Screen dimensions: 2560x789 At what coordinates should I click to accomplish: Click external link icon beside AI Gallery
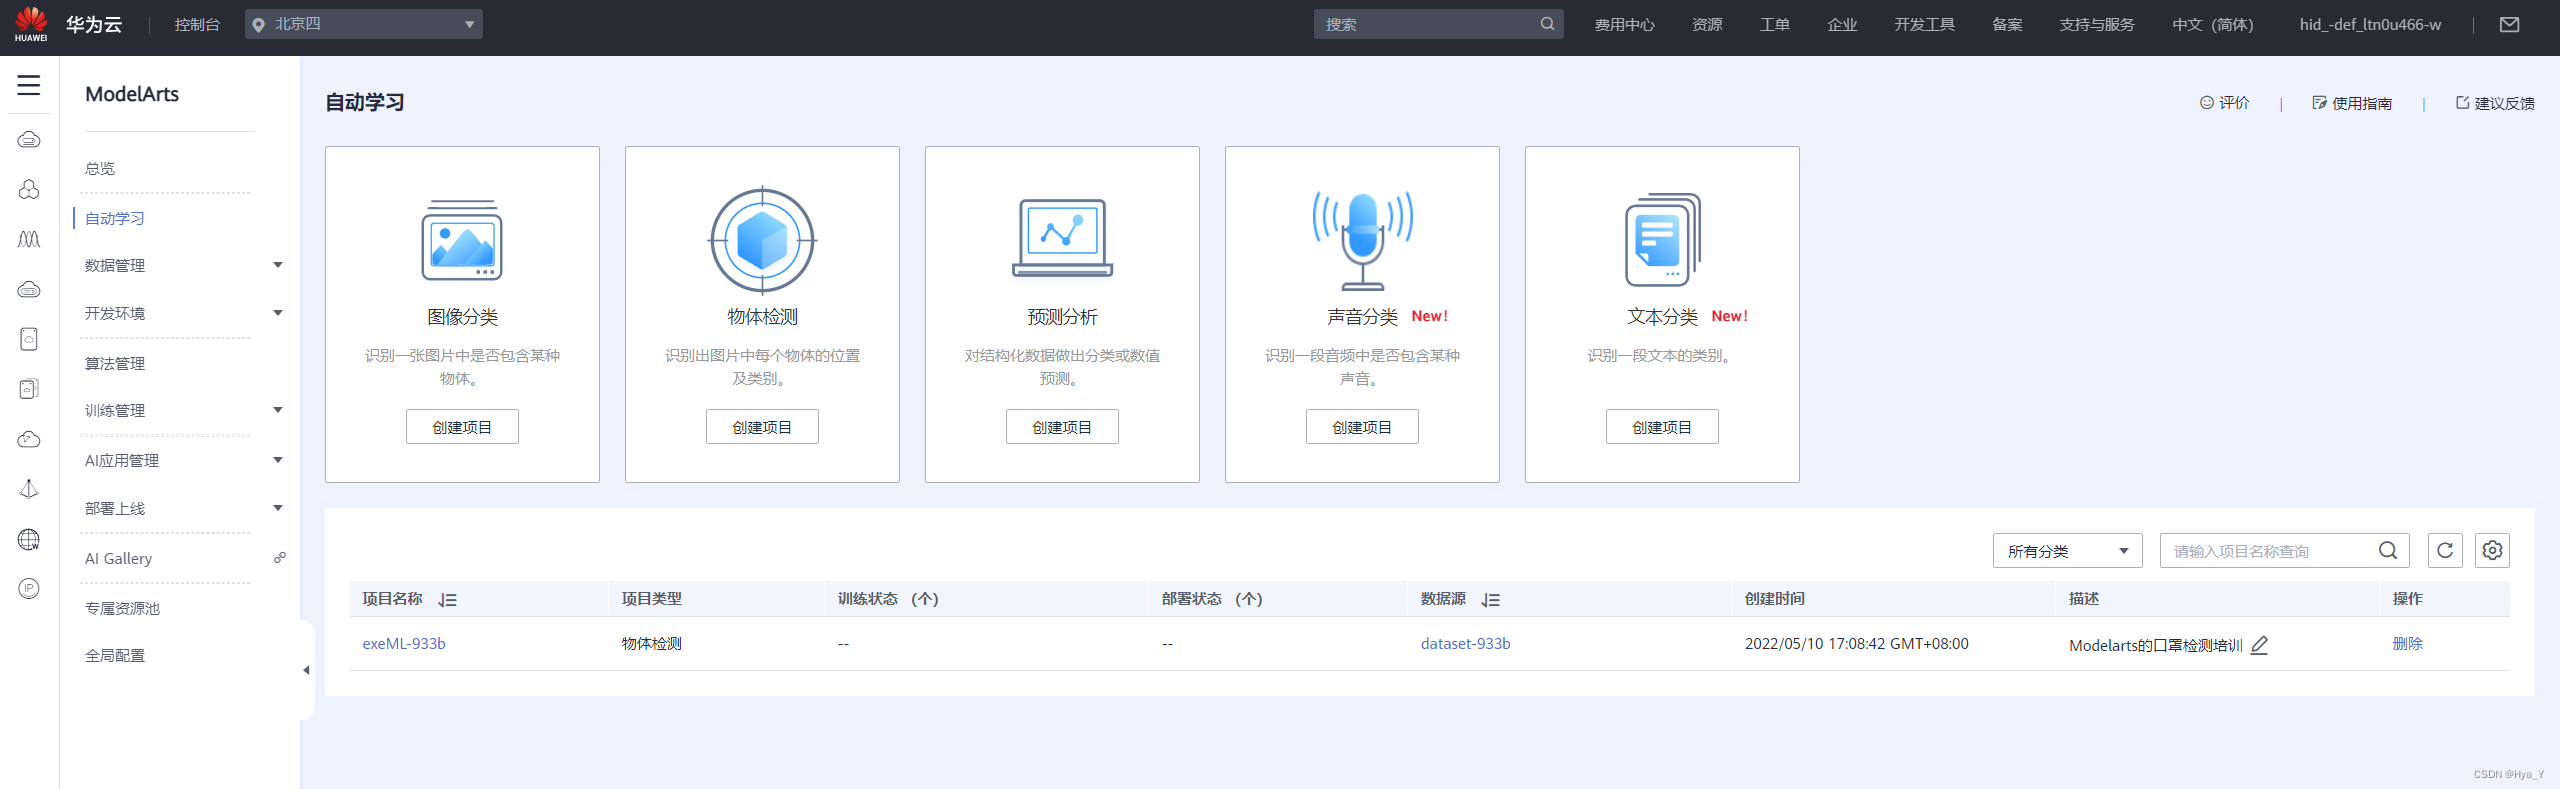coord(280,557)
